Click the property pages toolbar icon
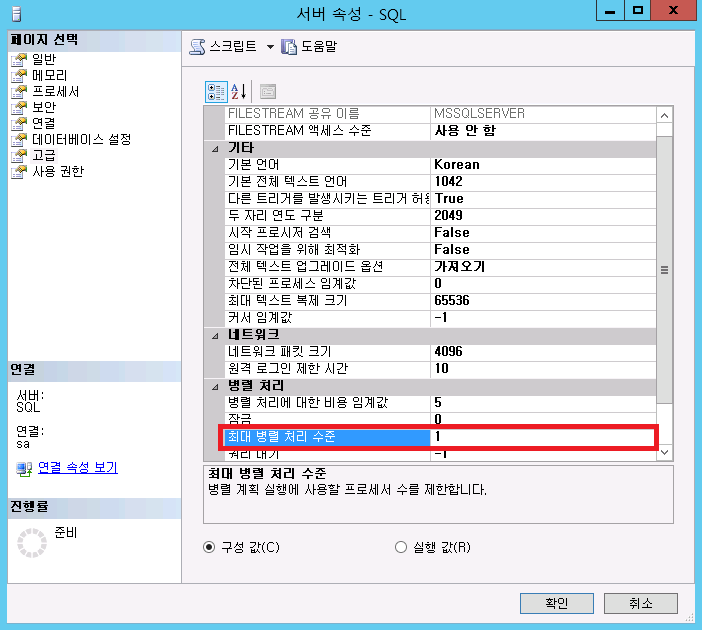The image size is (702, 630). pos(268,92)
